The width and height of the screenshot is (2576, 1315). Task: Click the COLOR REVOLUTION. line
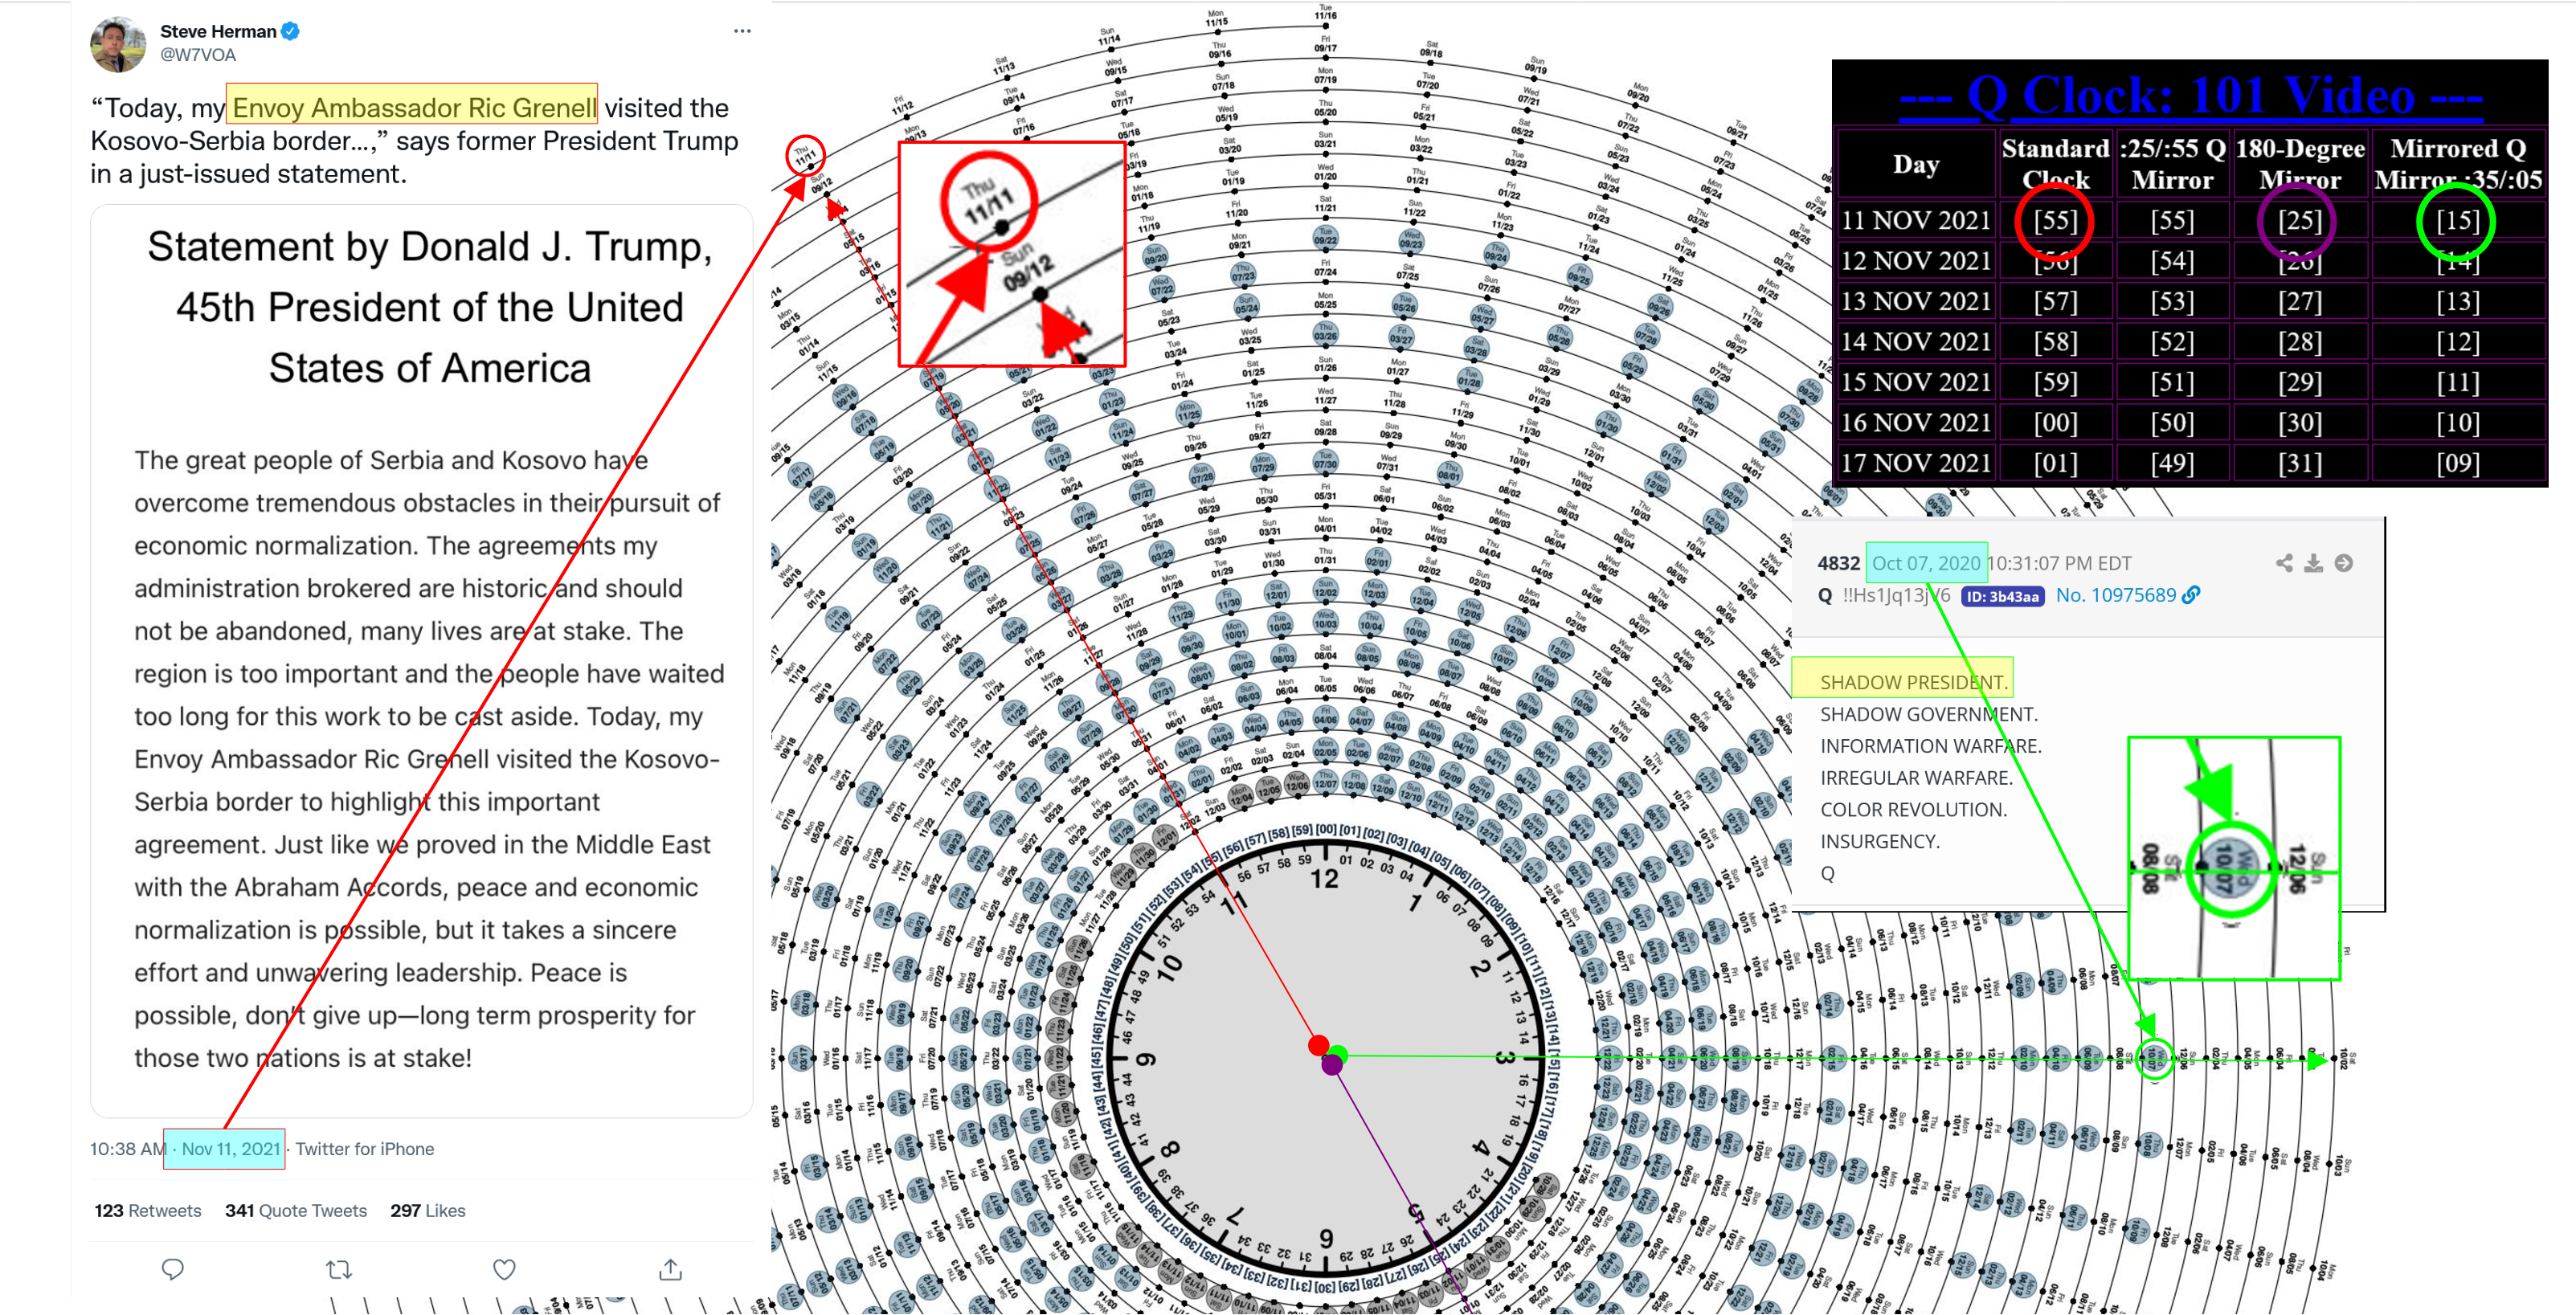(1913, 810)
